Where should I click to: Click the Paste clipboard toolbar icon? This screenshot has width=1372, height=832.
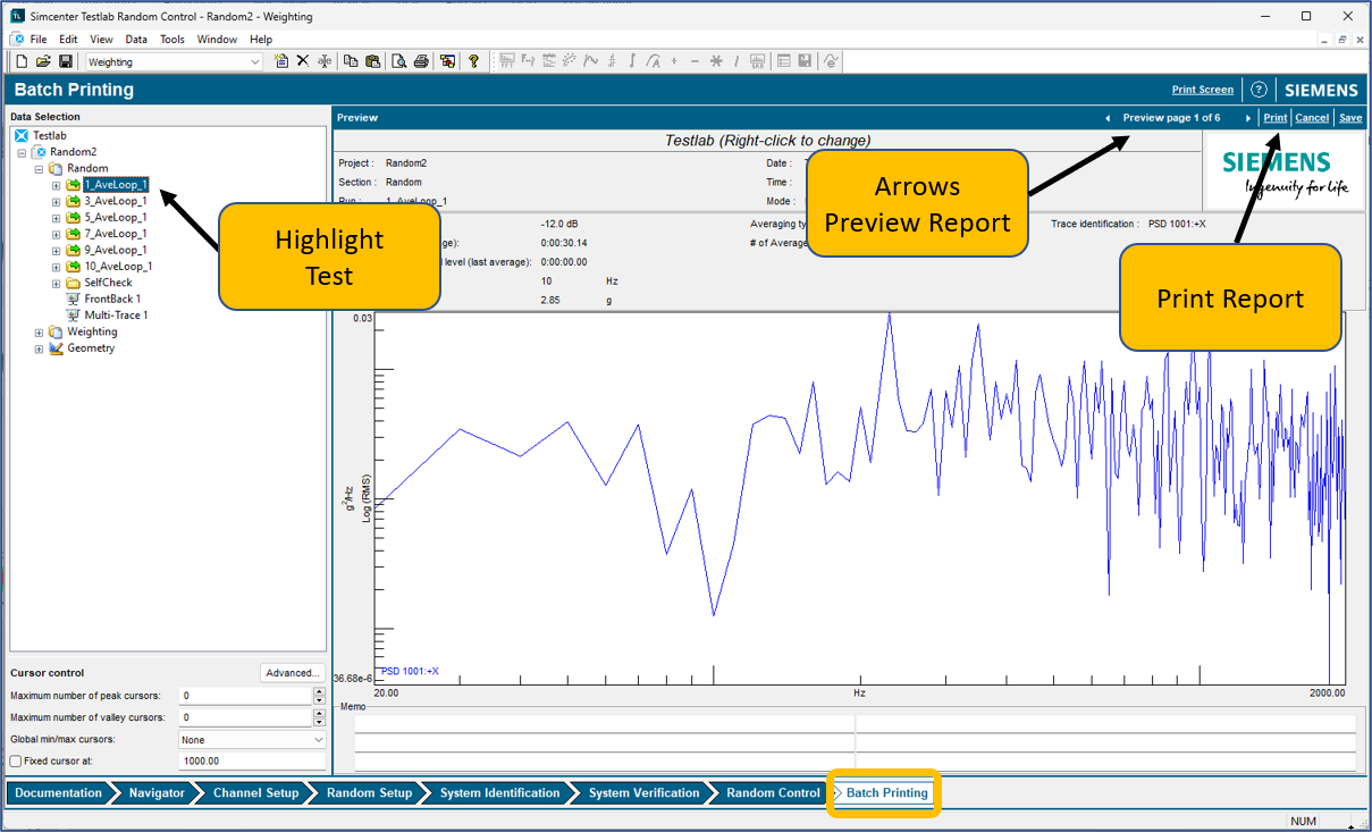tap(372, 62)
